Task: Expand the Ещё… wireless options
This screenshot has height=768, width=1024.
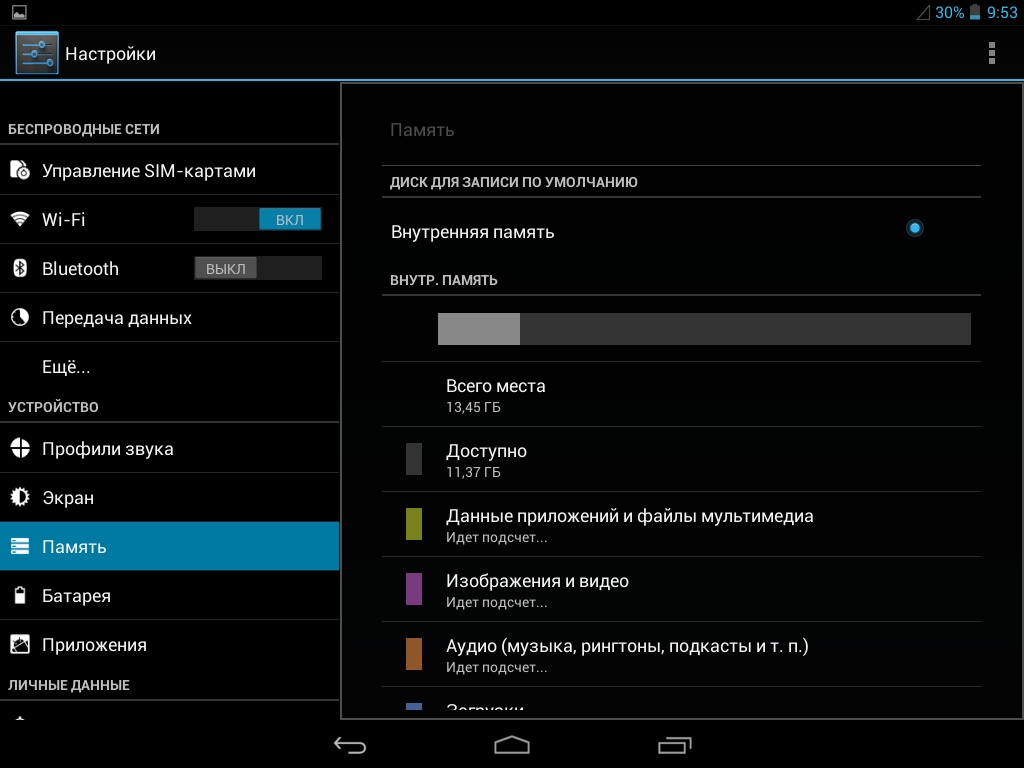Action: (66, 367)
